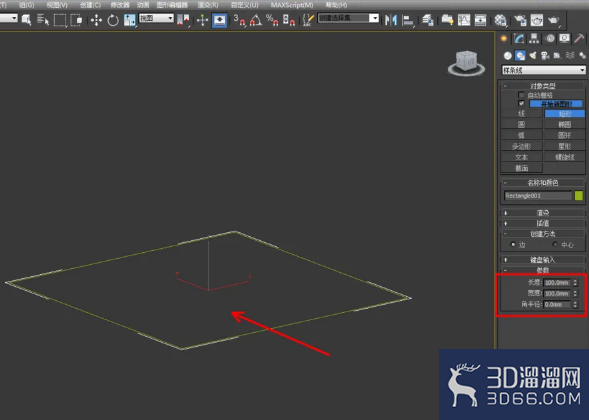Click the 文本 Text shape button
Image resolution: width=589 pixels, height=420 pixels.
pos(521,157)
